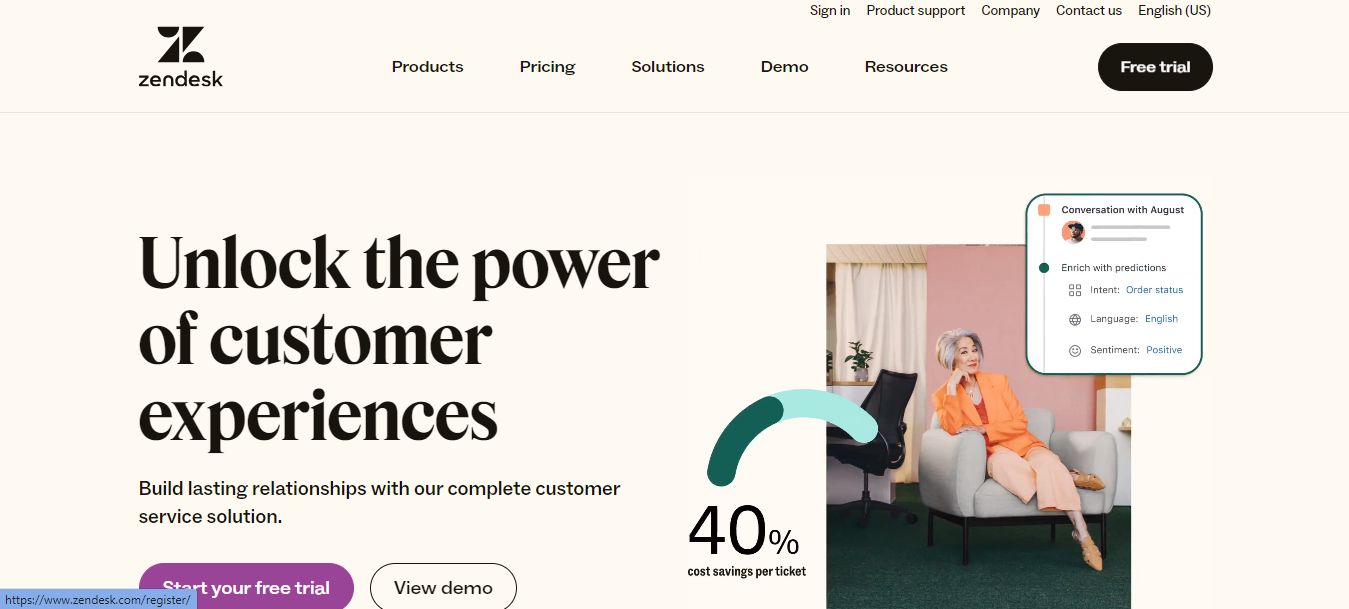Click the green Enrich with predictions dot
Screen dimensions: 1349x609
point(1044,268)
